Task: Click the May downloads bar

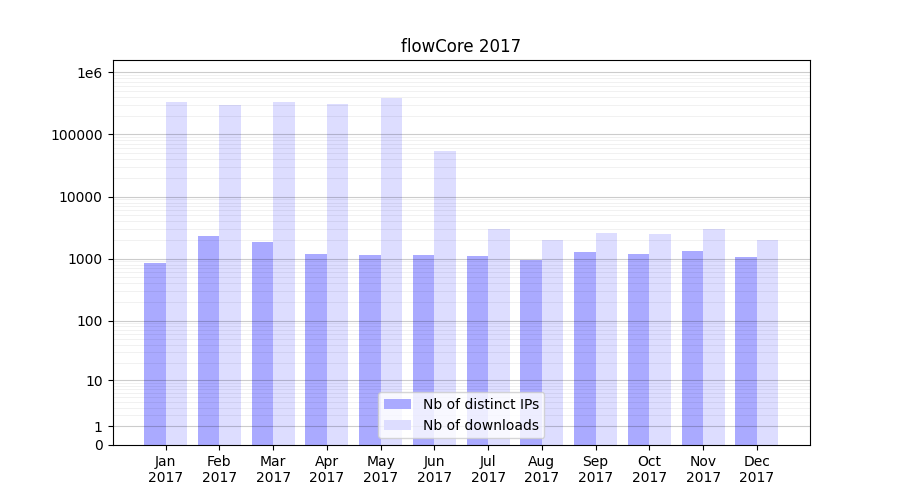Action: pyautogui.click(x=391, y=271)
